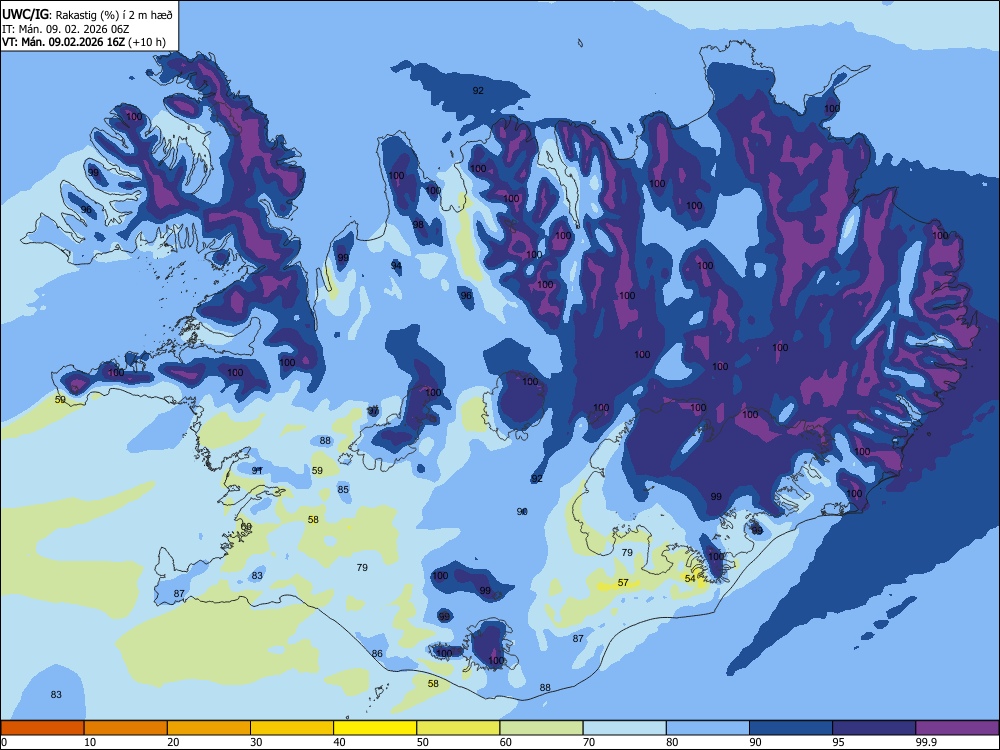Select the '95' legend scale label
The width and height of the screenshot is (1000, 750).
point(838,742)
